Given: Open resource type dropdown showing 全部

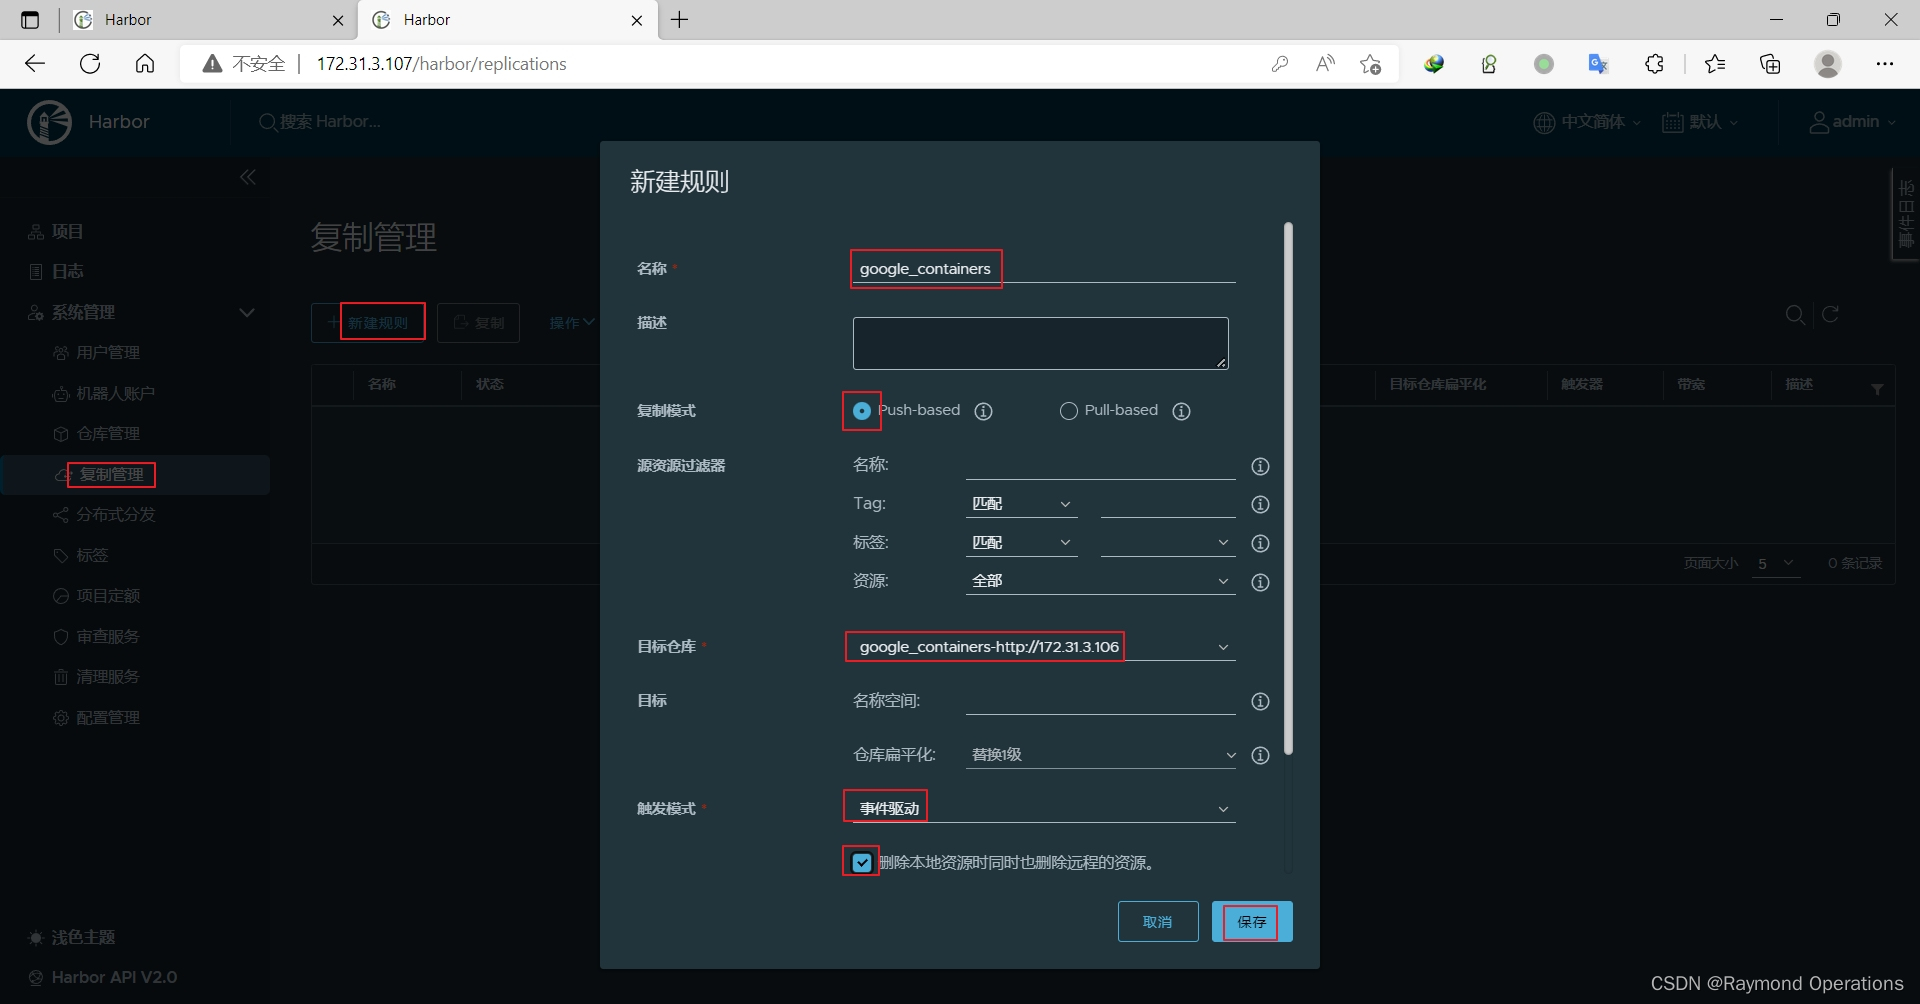Looking at the screenshot, I should click(x=1101, y=581).
